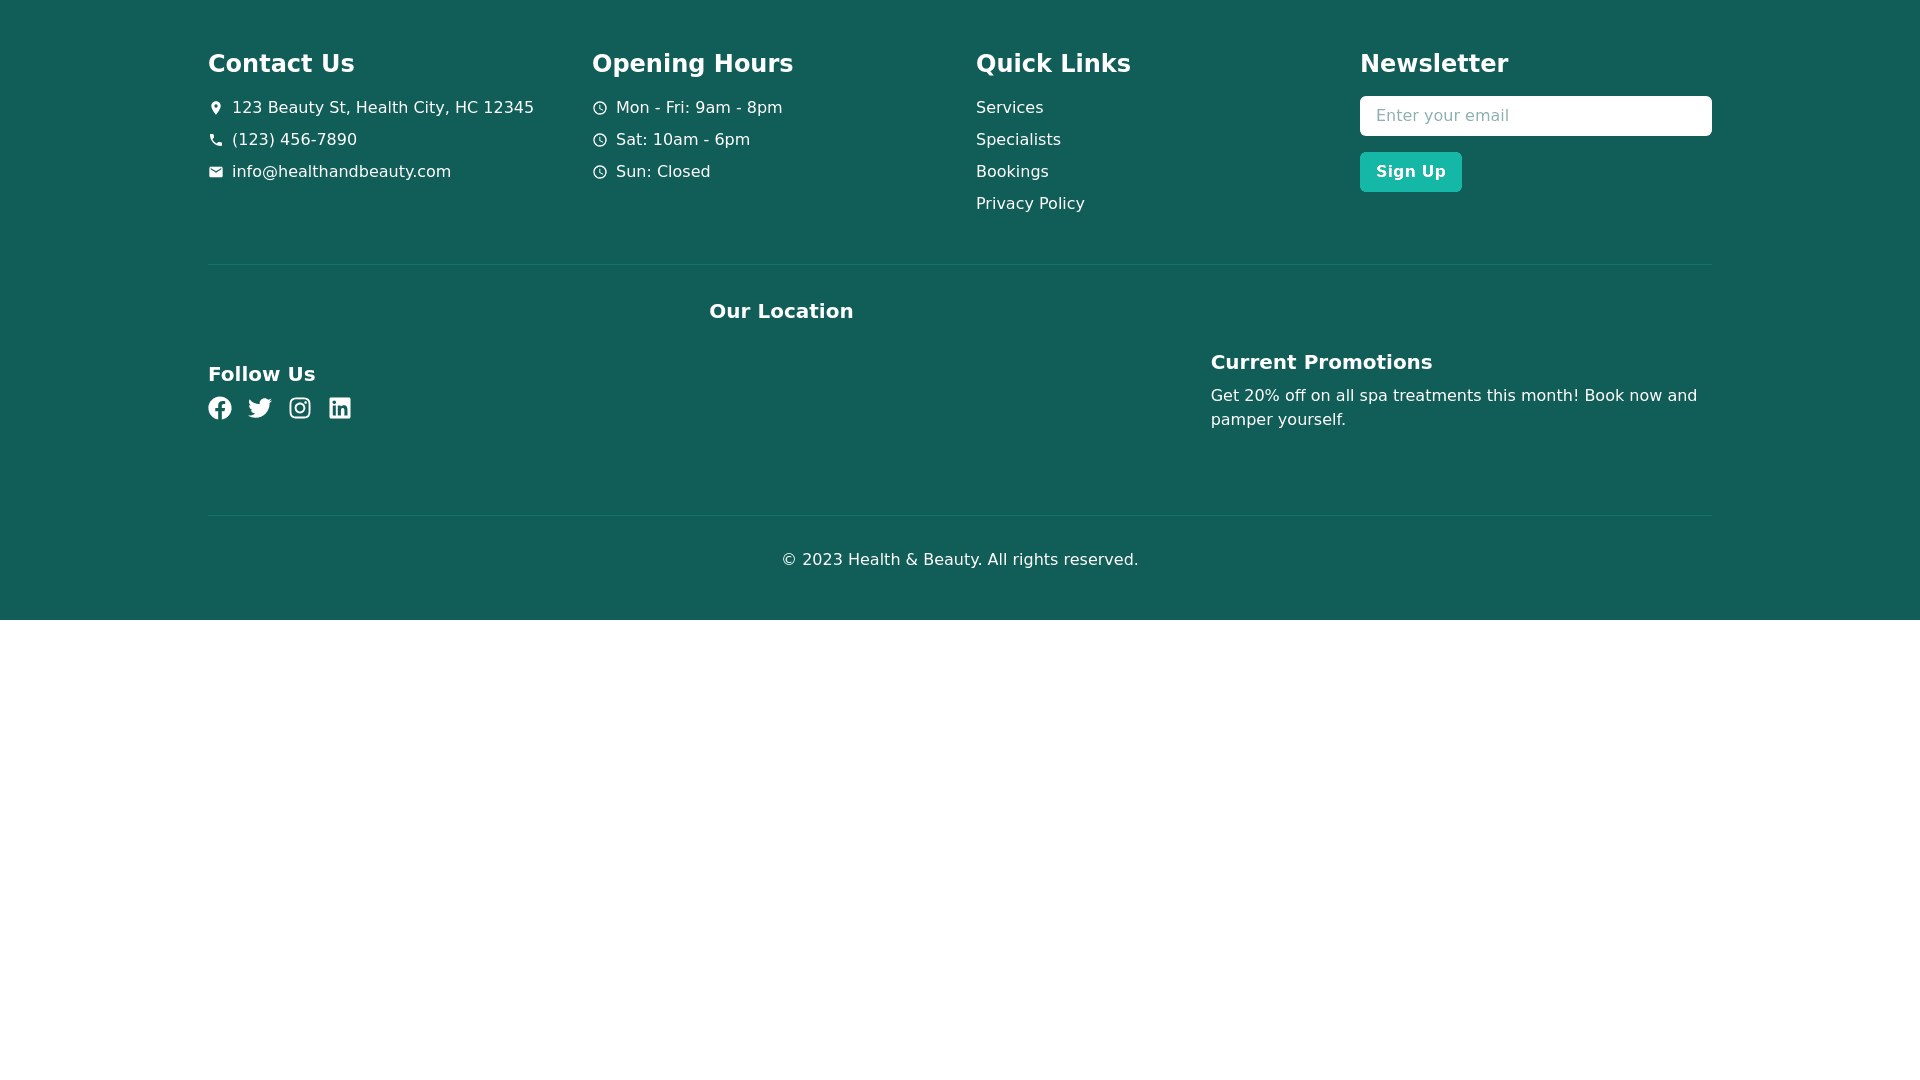Click the clock icon beside Mon - Fri hours

(x=600, y=108)
